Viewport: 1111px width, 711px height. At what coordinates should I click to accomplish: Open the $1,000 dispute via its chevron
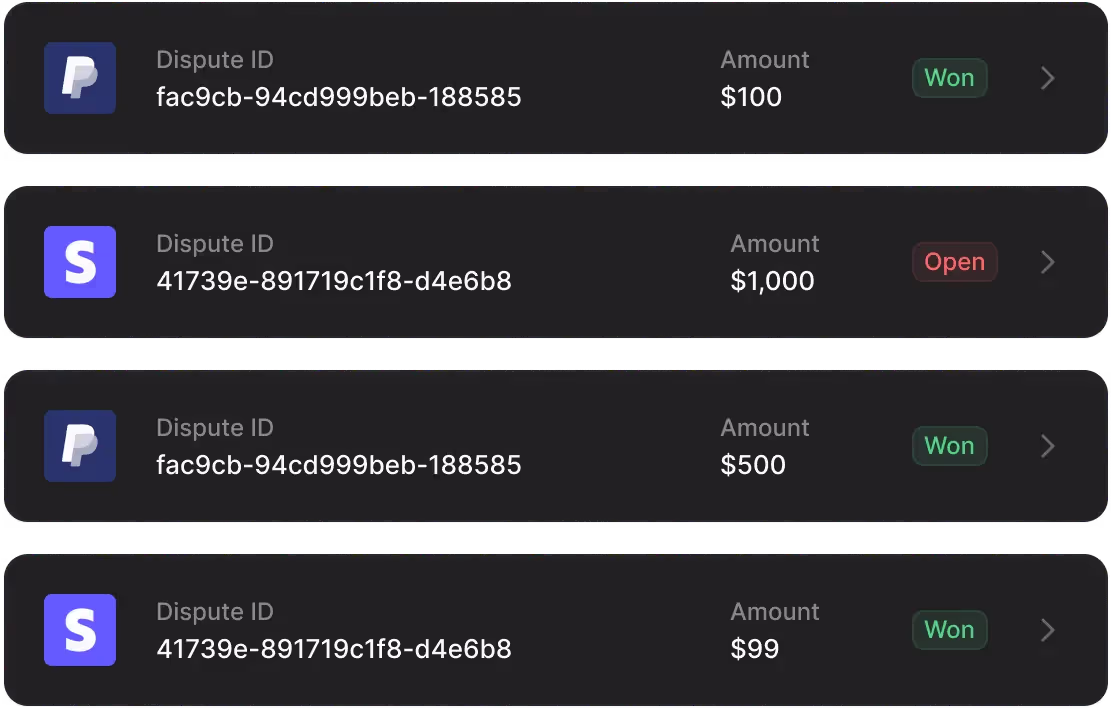pos(1048,262)
